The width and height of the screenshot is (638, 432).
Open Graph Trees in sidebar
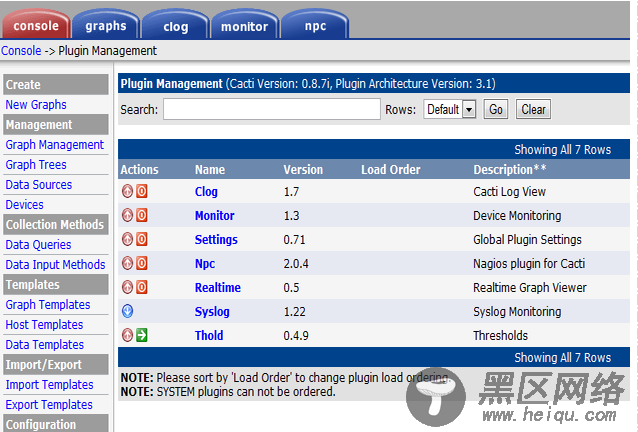click(x=36, y=165)
